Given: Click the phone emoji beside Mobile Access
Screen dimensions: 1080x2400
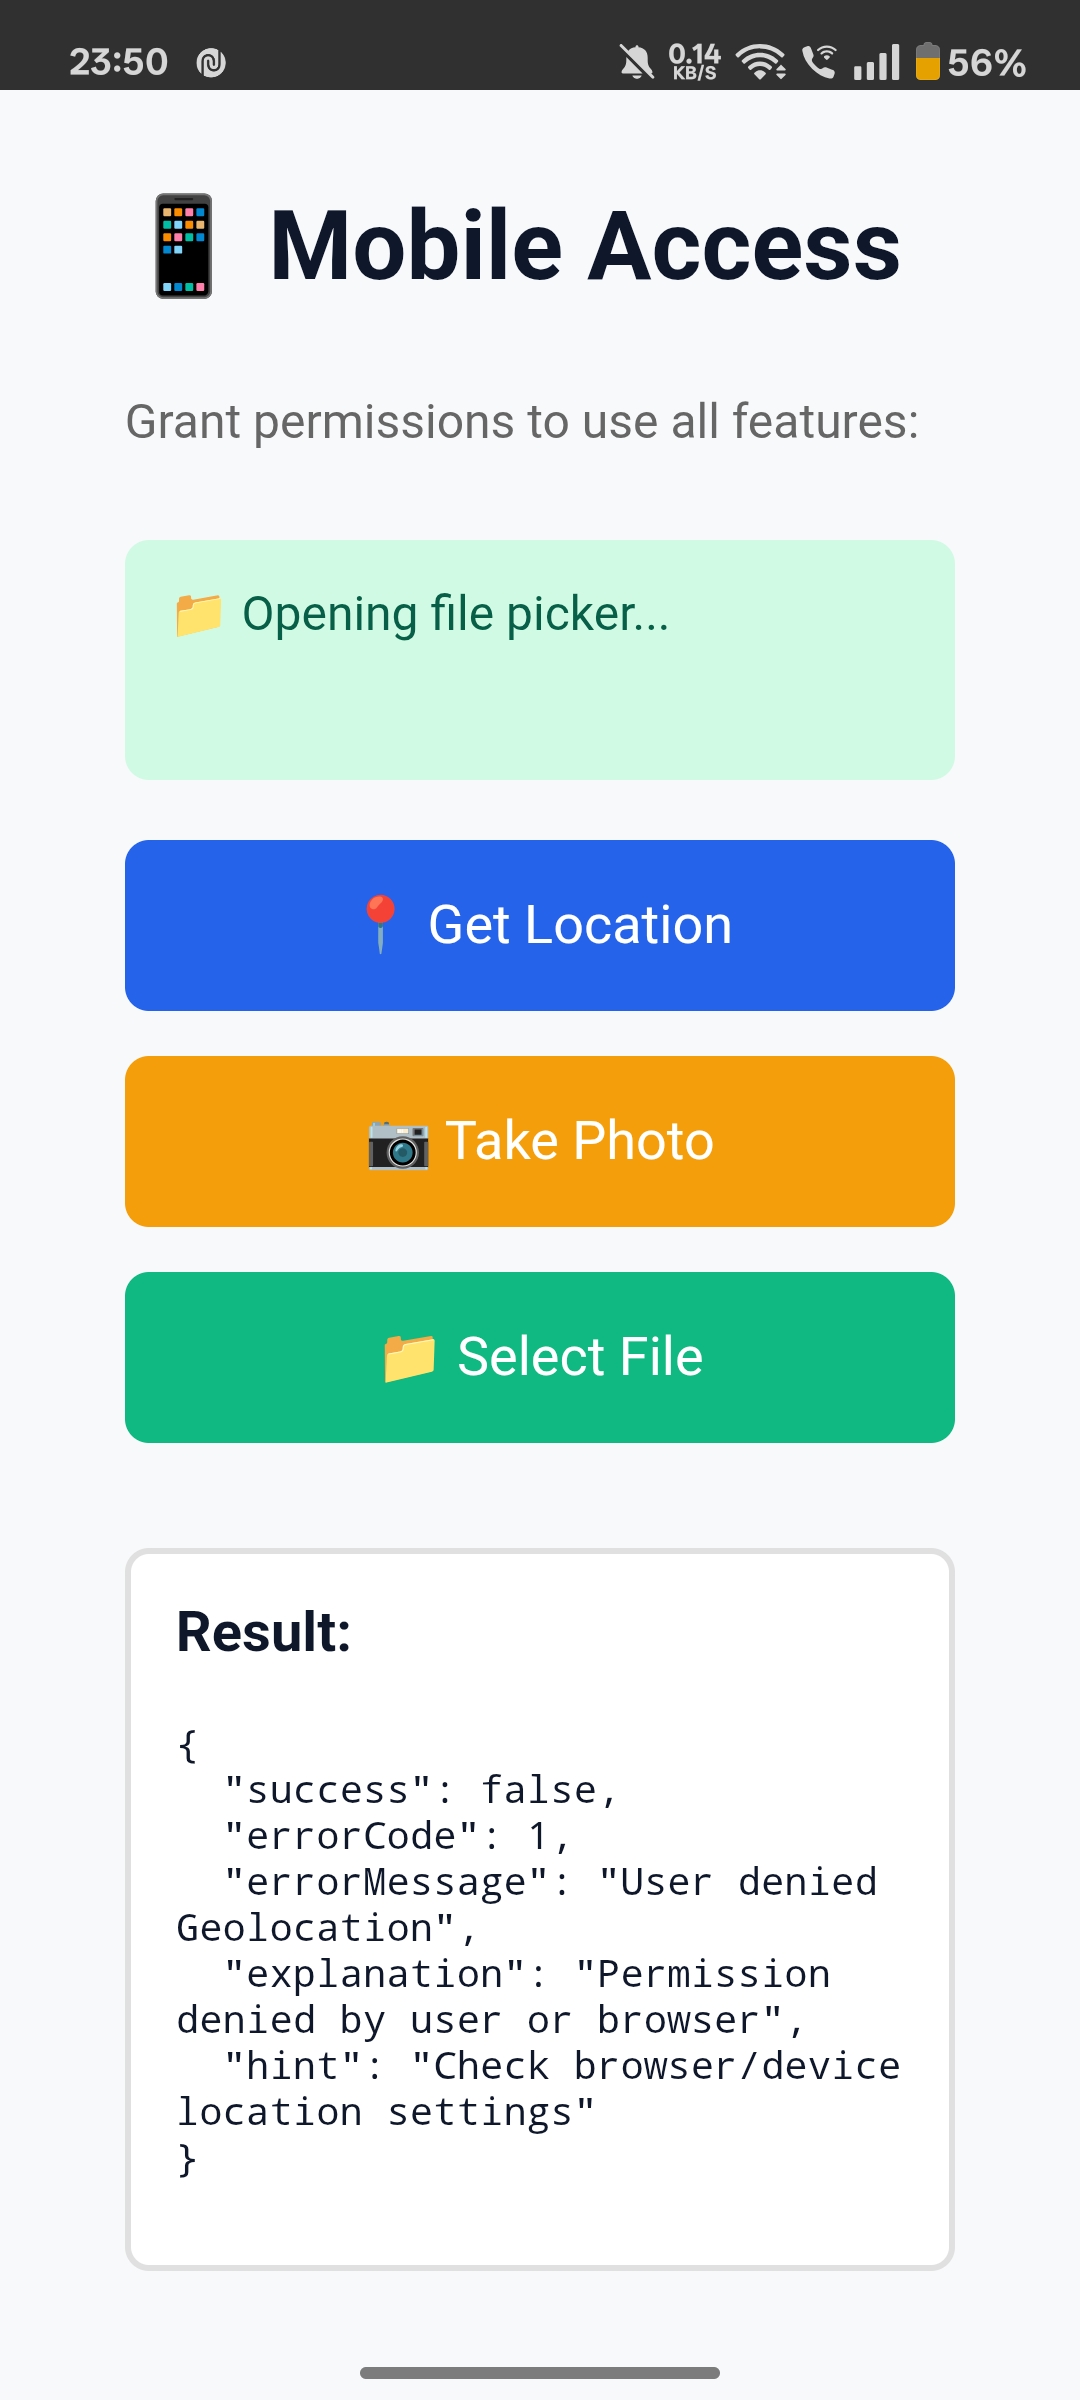Looking at the screenshot, I should coord(184,246).
